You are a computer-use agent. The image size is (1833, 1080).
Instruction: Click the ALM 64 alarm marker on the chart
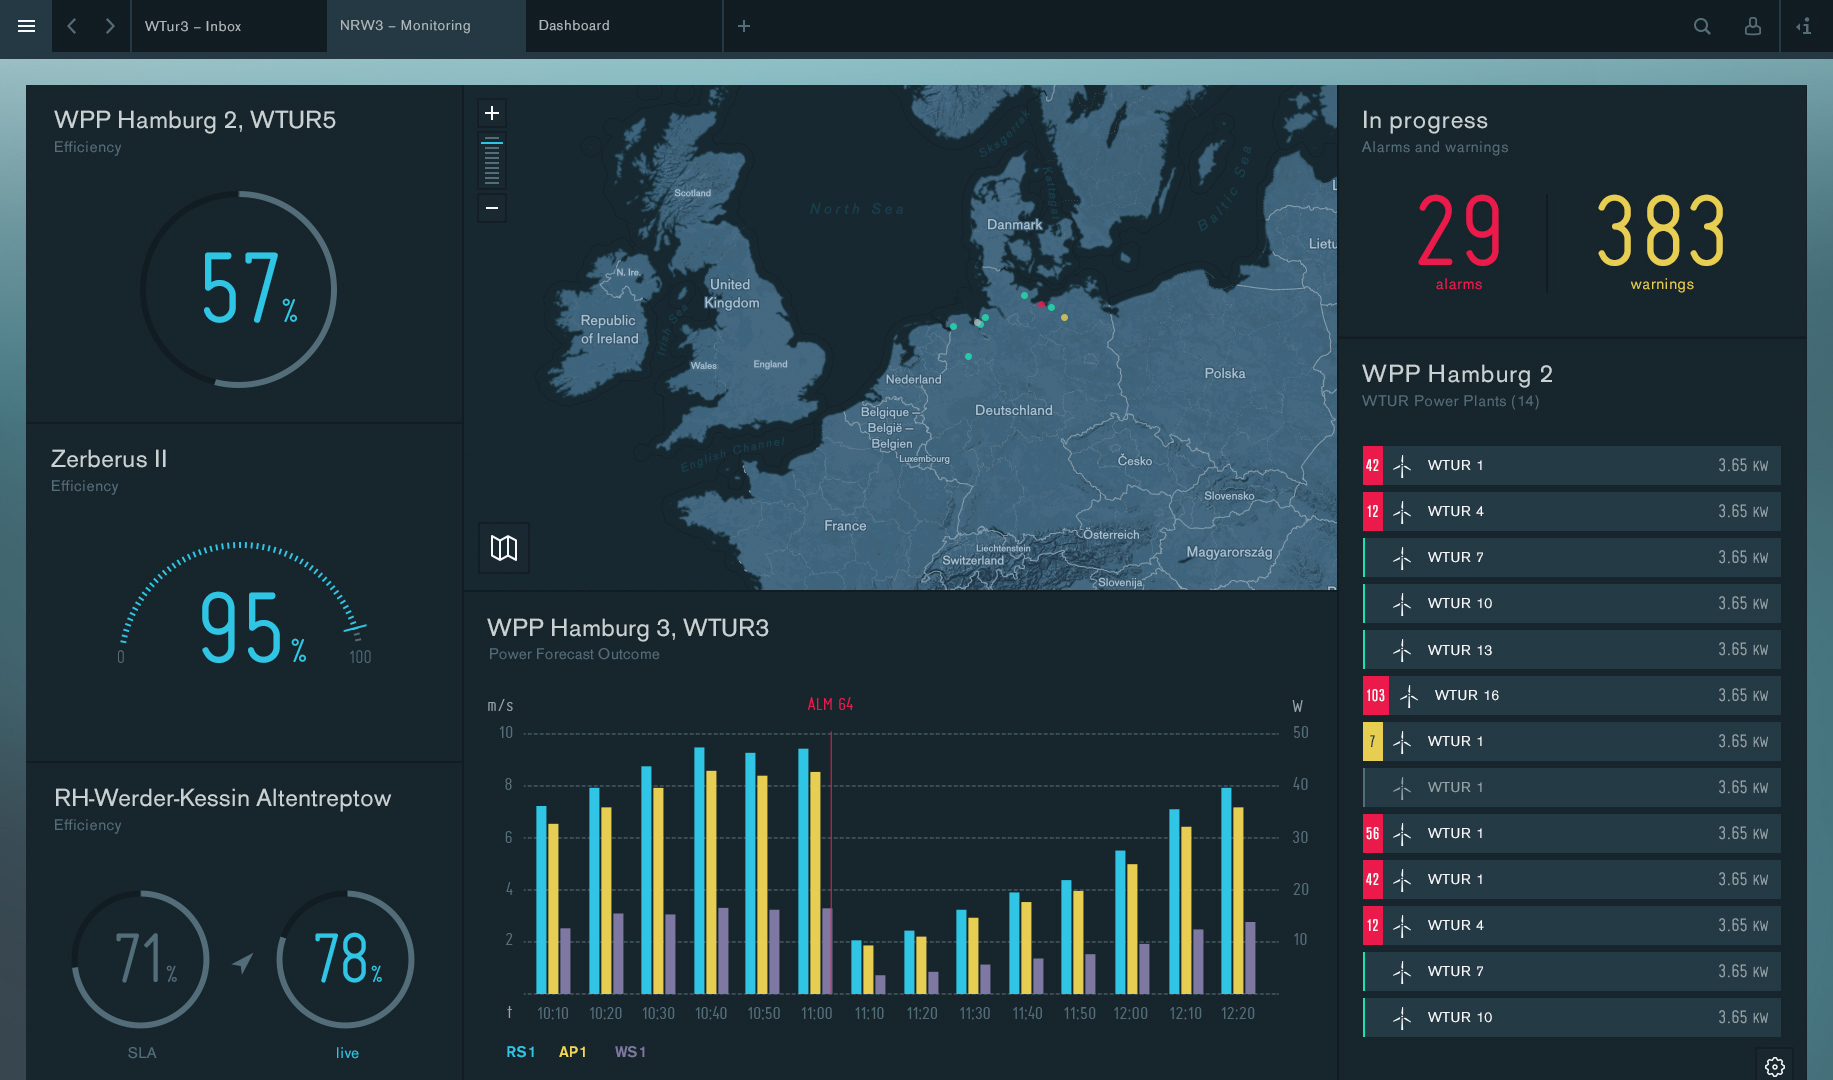829,704
